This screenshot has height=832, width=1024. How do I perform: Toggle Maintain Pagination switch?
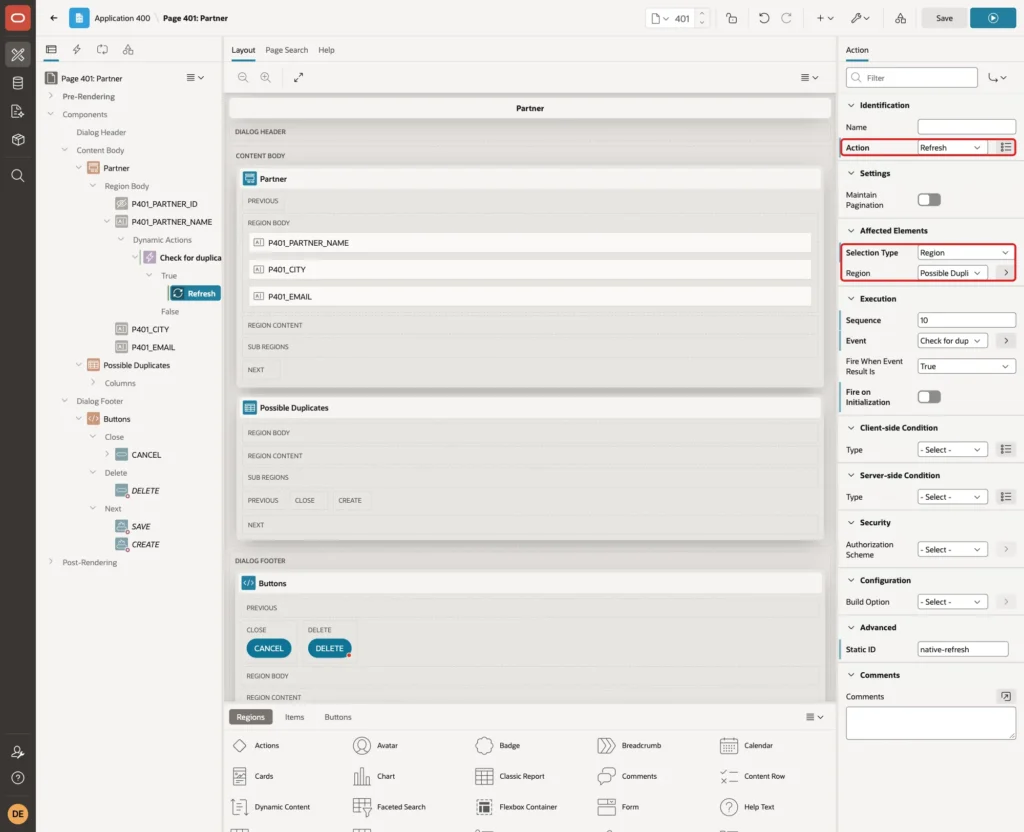(929, 200)
